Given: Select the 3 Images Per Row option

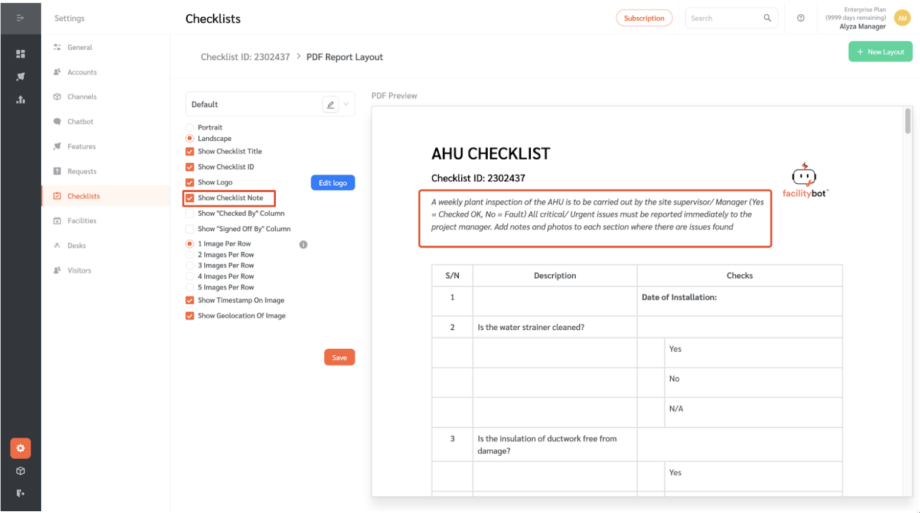Looking at the screenshot, I should coord(190,266).
